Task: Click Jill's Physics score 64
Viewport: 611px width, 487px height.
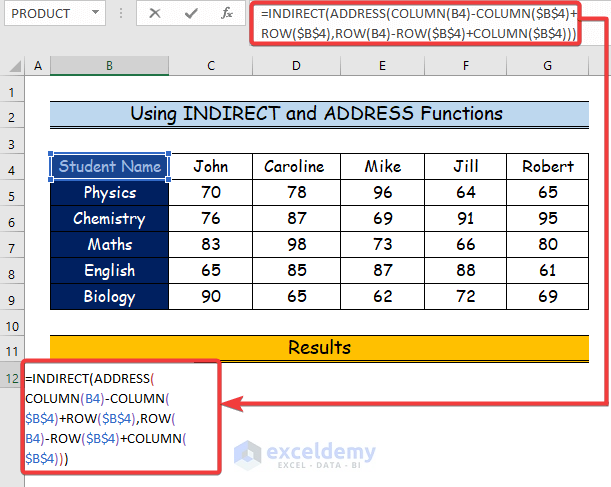Action: pyautogui.click(x=466, y=192)
